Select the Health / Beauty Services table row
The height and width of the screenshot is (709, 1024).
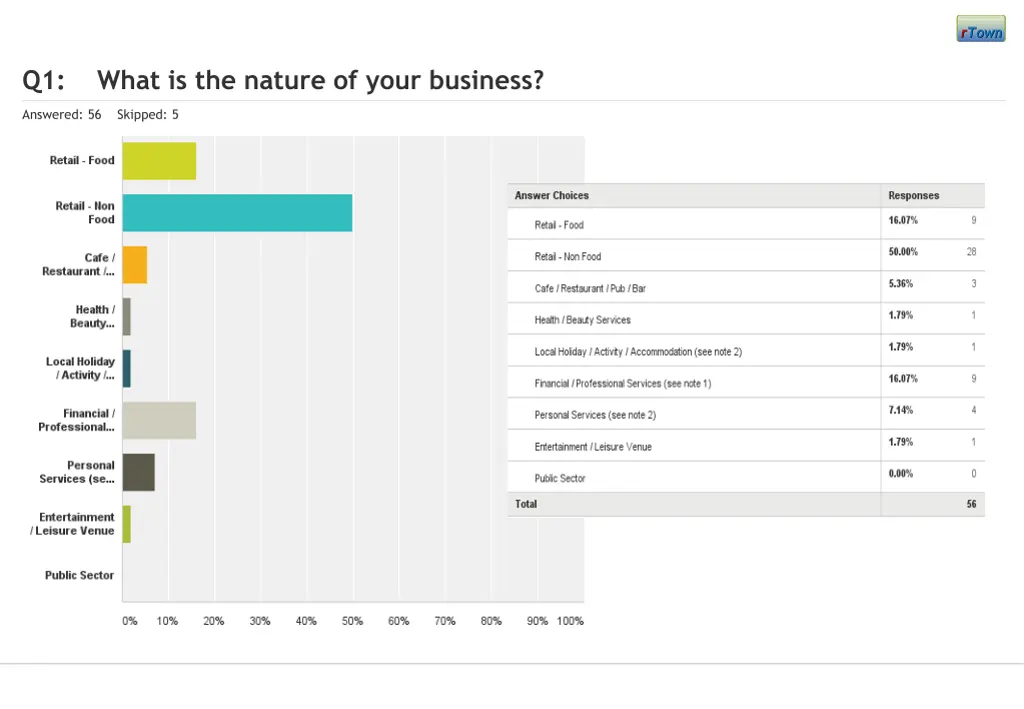click(x=582, y=320)
